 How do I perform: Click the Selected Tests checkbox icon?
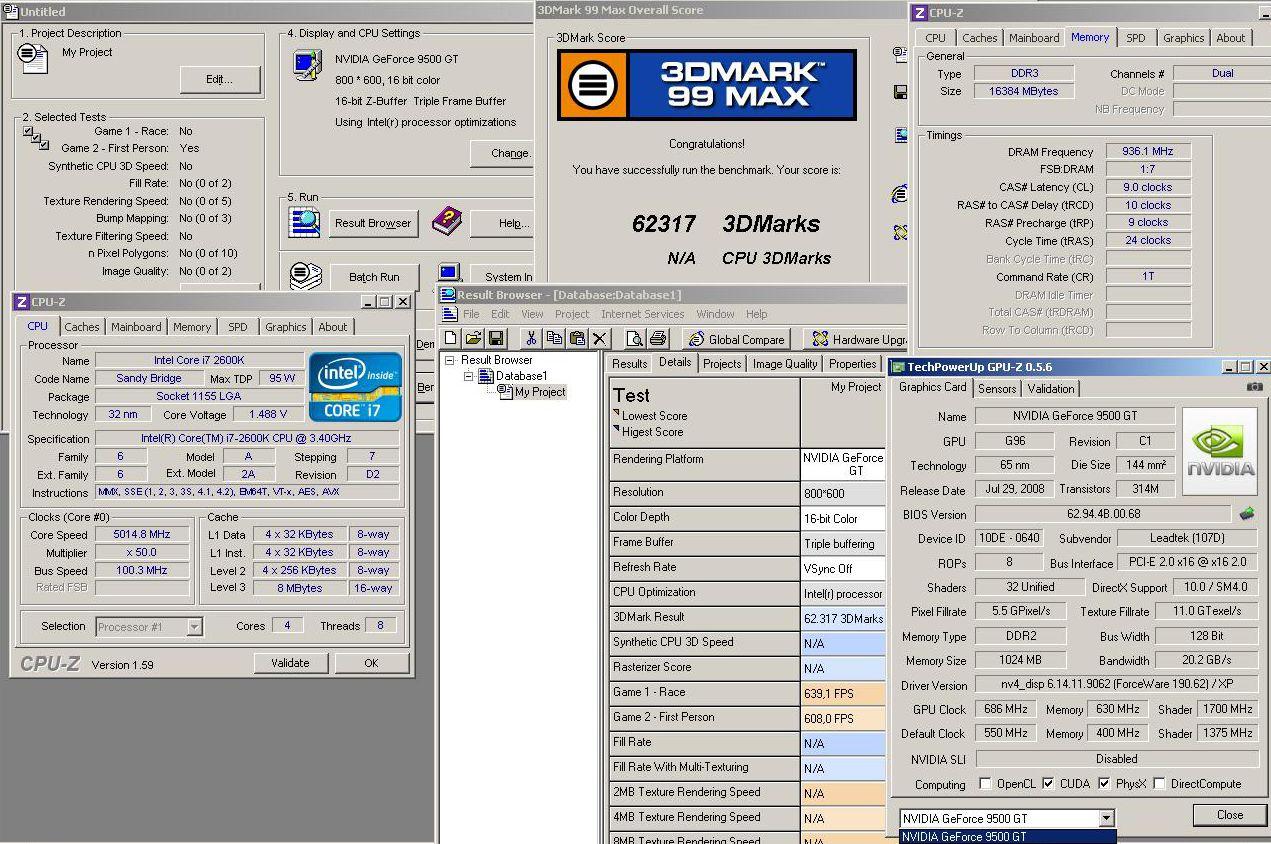click(x=36, y=138)
